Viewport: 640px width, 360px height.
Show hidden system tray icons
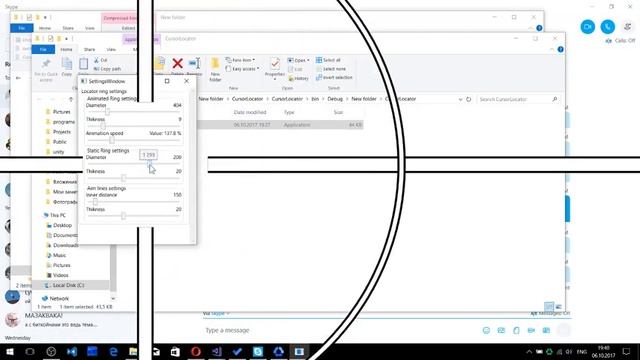click(x=529, y=351)
